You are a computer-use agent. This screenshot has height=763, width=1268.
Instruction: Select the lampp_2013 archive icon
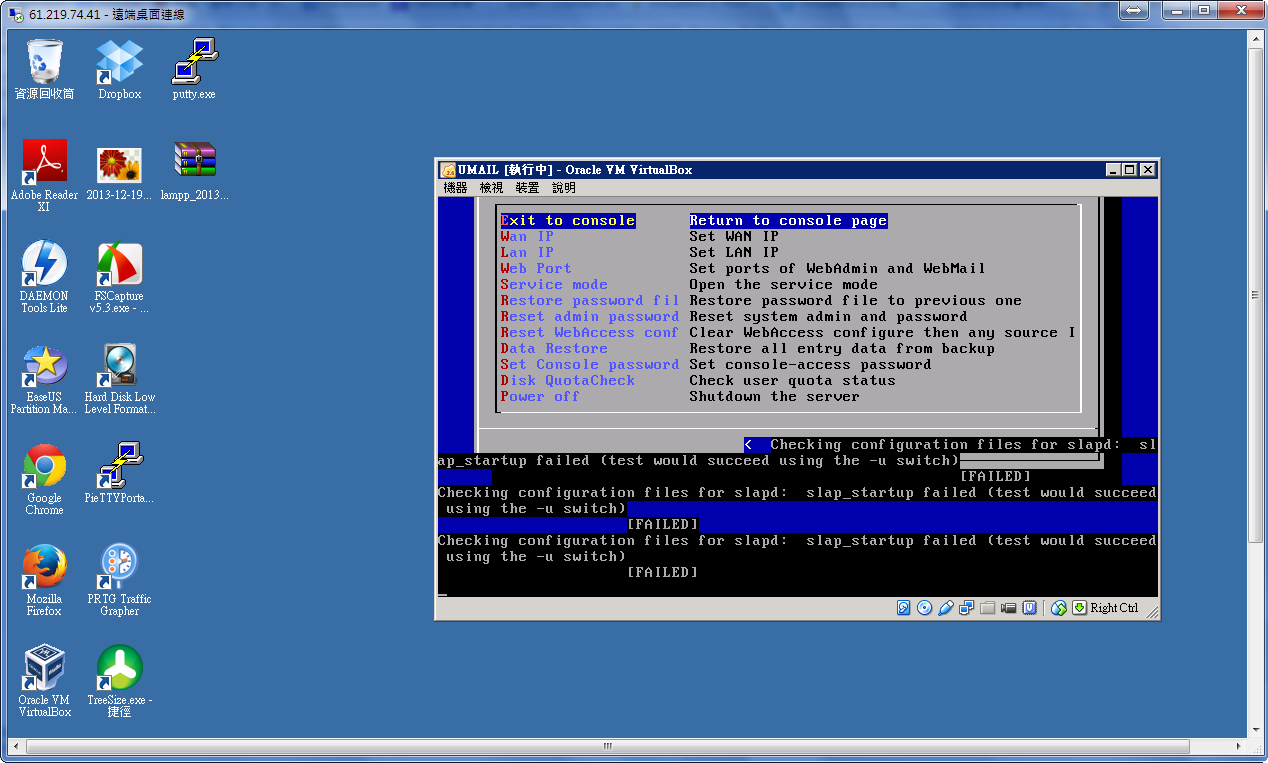194,172
